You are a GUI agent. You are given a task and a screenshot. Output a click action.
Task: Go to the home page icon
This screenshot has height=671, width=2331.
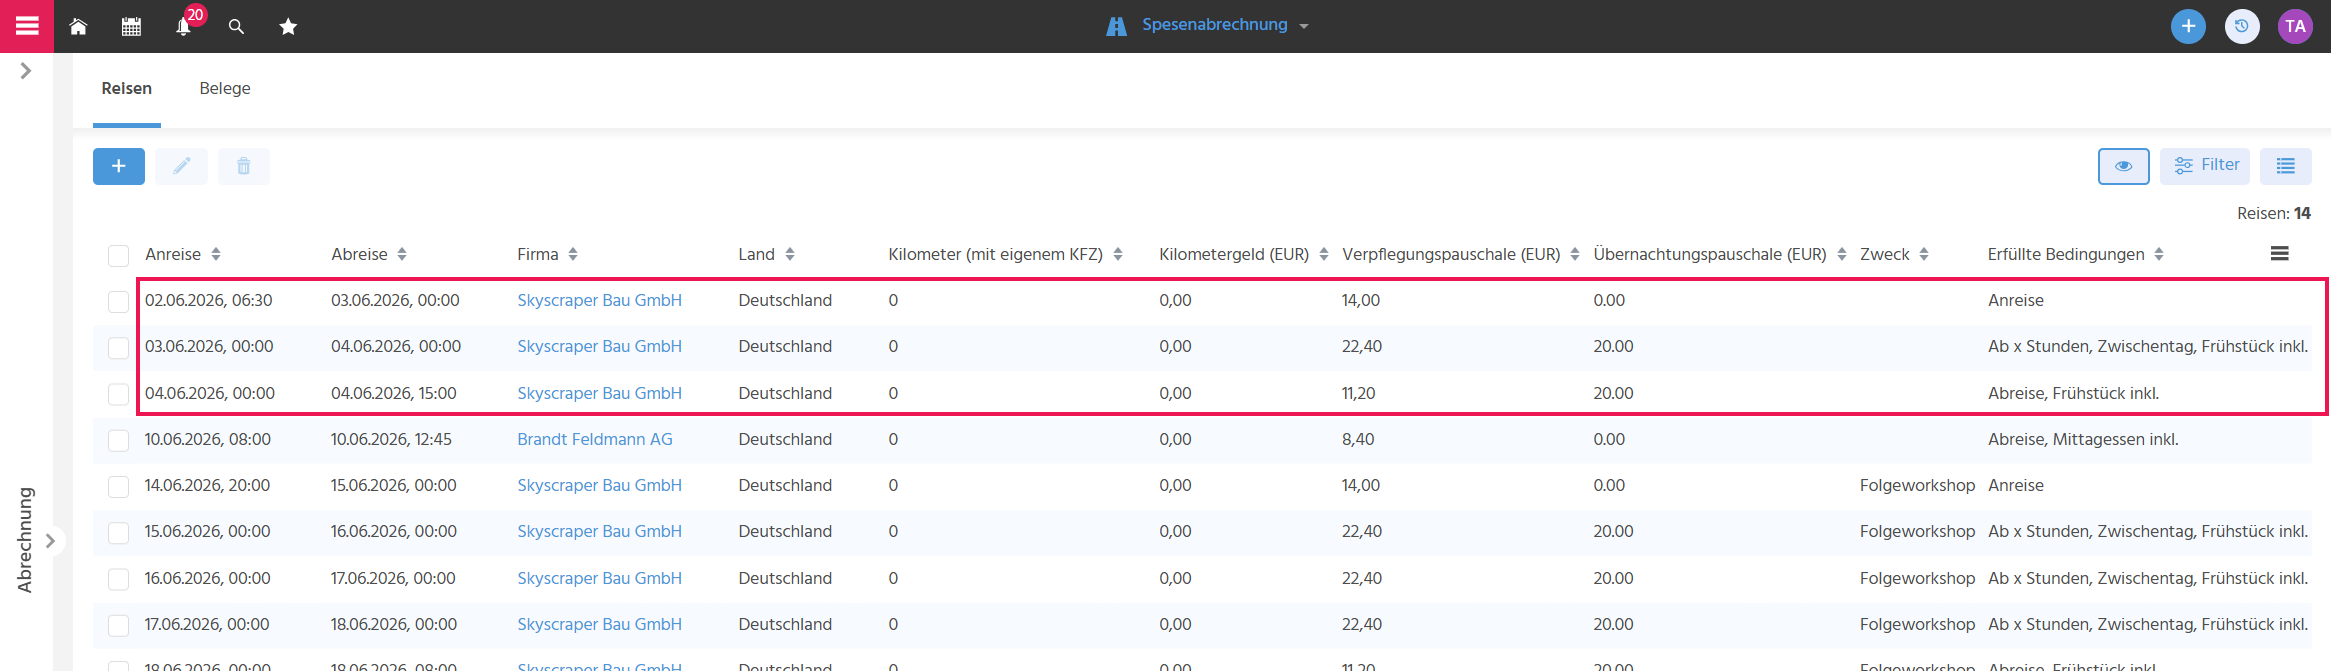coord(78,27)
